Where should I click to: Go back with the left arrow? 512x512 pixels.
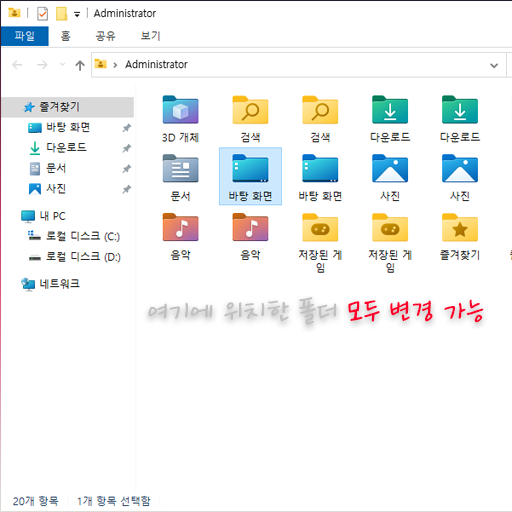[x=17, y=65]
